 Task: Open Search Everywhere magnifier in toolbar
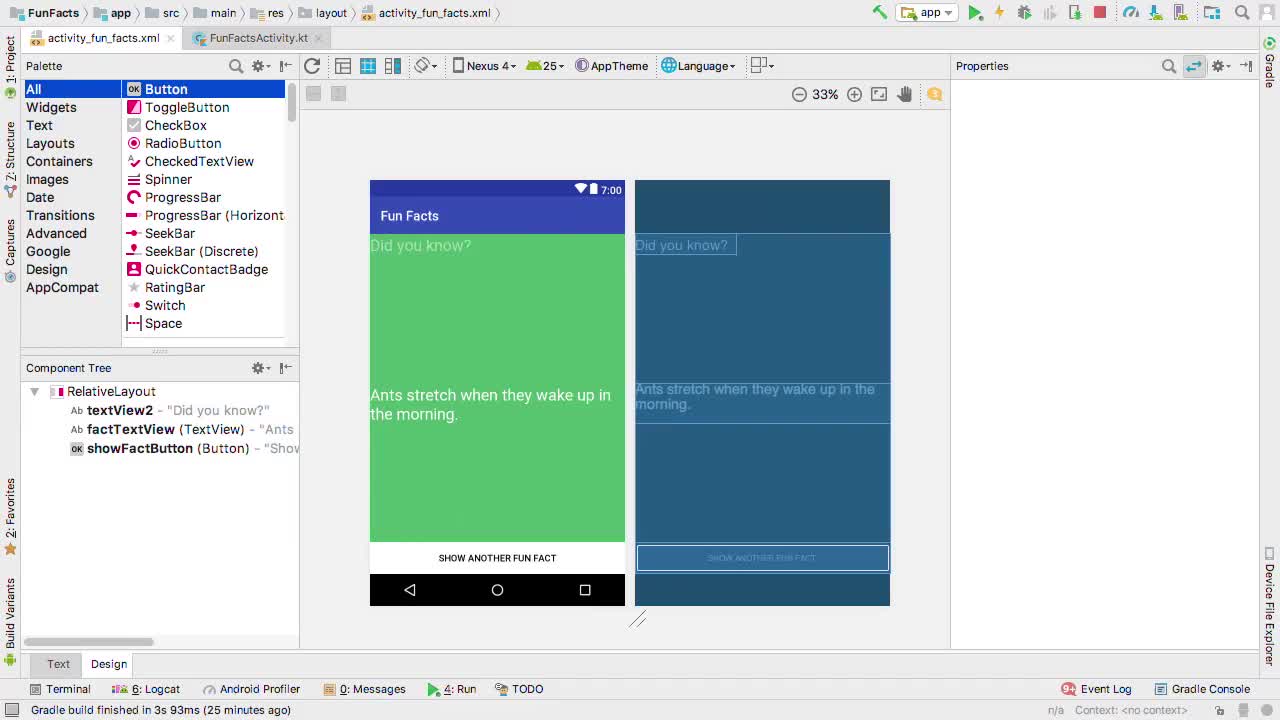(1242, 12)
